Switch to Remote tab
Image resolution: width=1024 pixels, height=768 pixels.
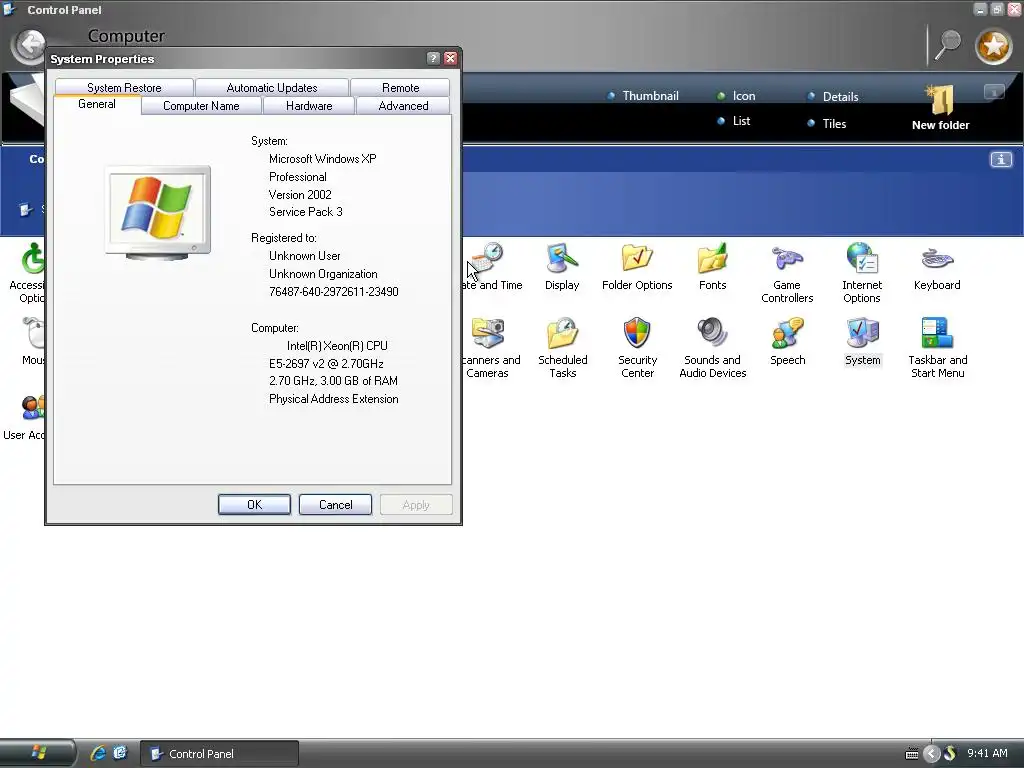tap(400, 88)
